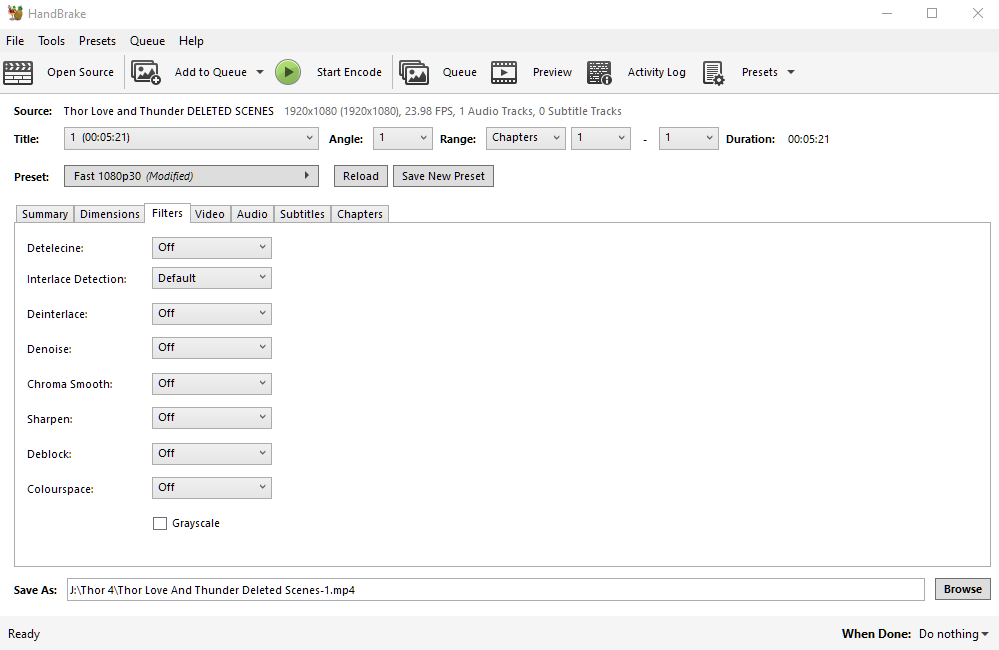Click the HandBrake app logo icon
The image size is (999, 650).
tap(15, 13)
